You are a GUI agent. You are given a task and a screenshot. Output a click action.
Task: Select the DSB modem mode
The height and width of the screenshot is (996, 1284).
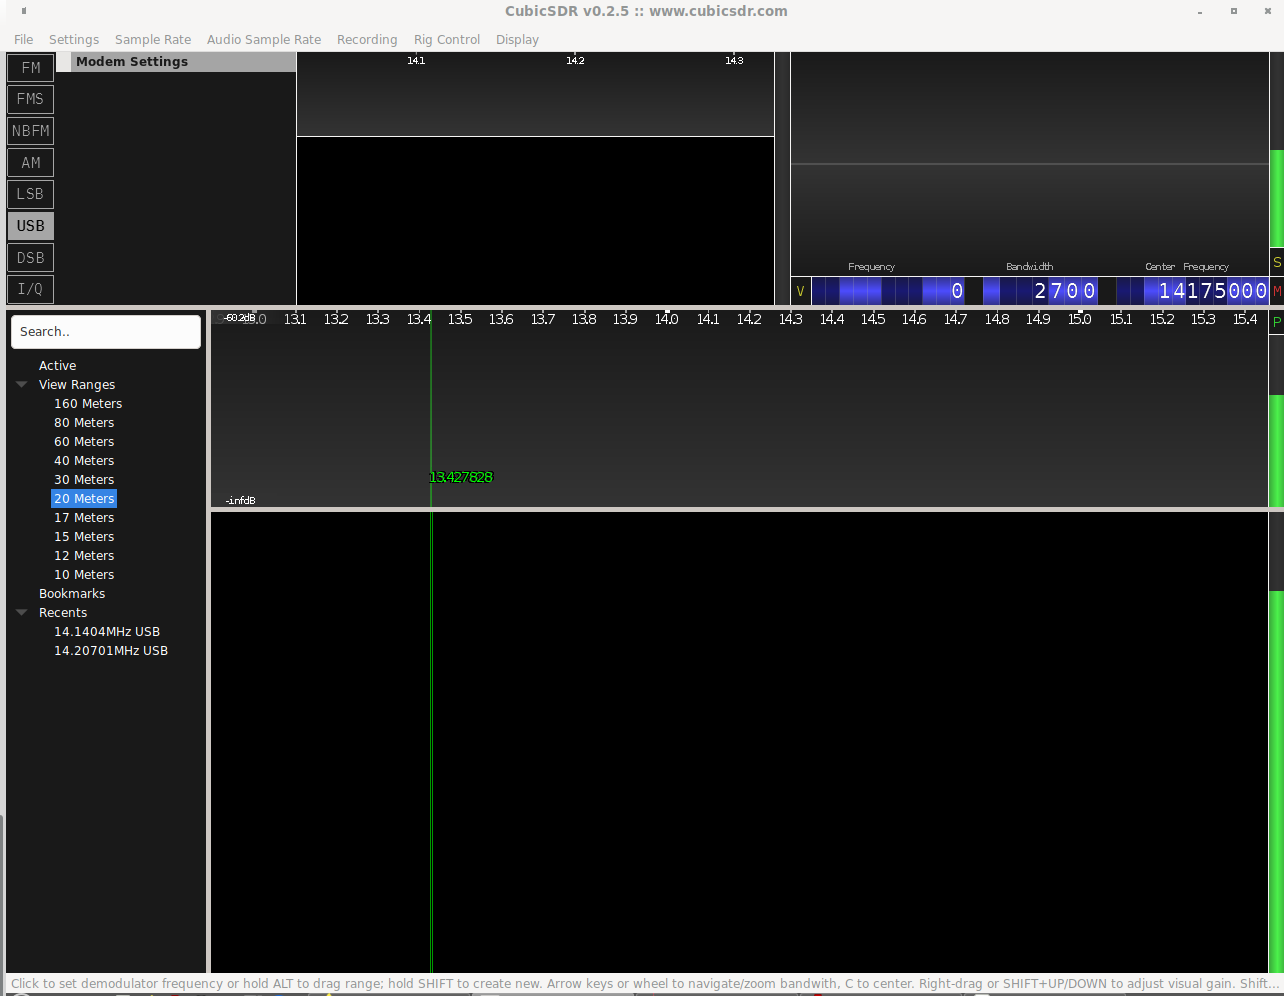pos(31,258)
